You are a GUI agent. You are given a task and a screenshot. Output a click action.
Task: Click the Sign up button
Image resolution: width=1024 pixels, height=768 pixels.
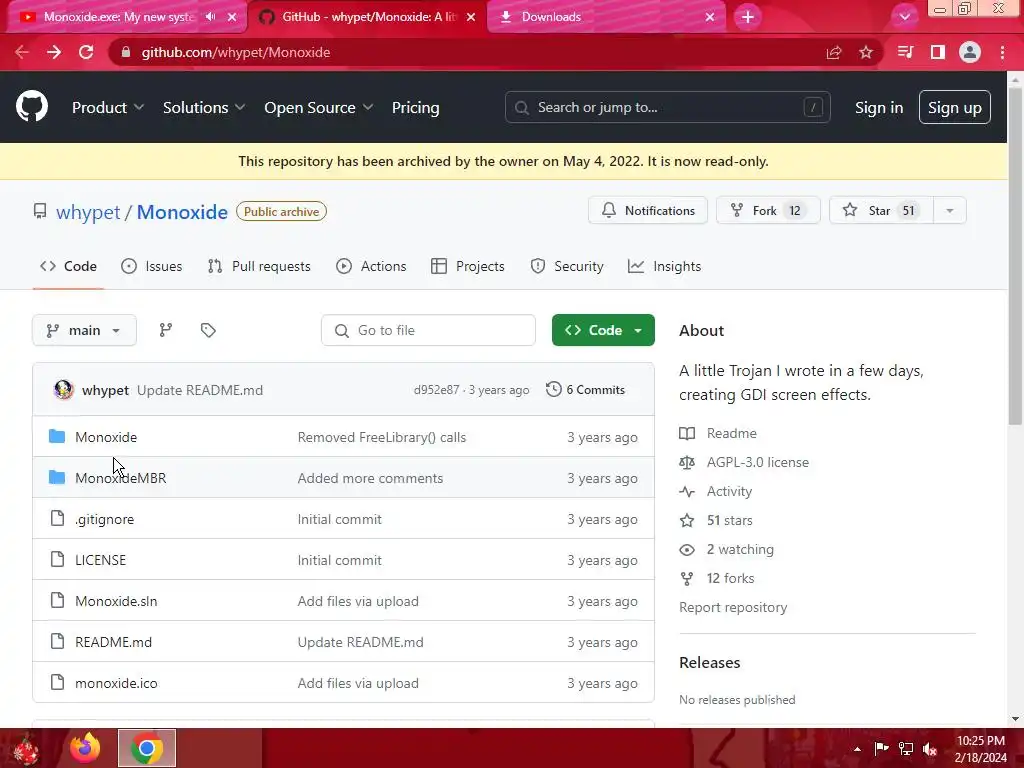coord(954,108)
